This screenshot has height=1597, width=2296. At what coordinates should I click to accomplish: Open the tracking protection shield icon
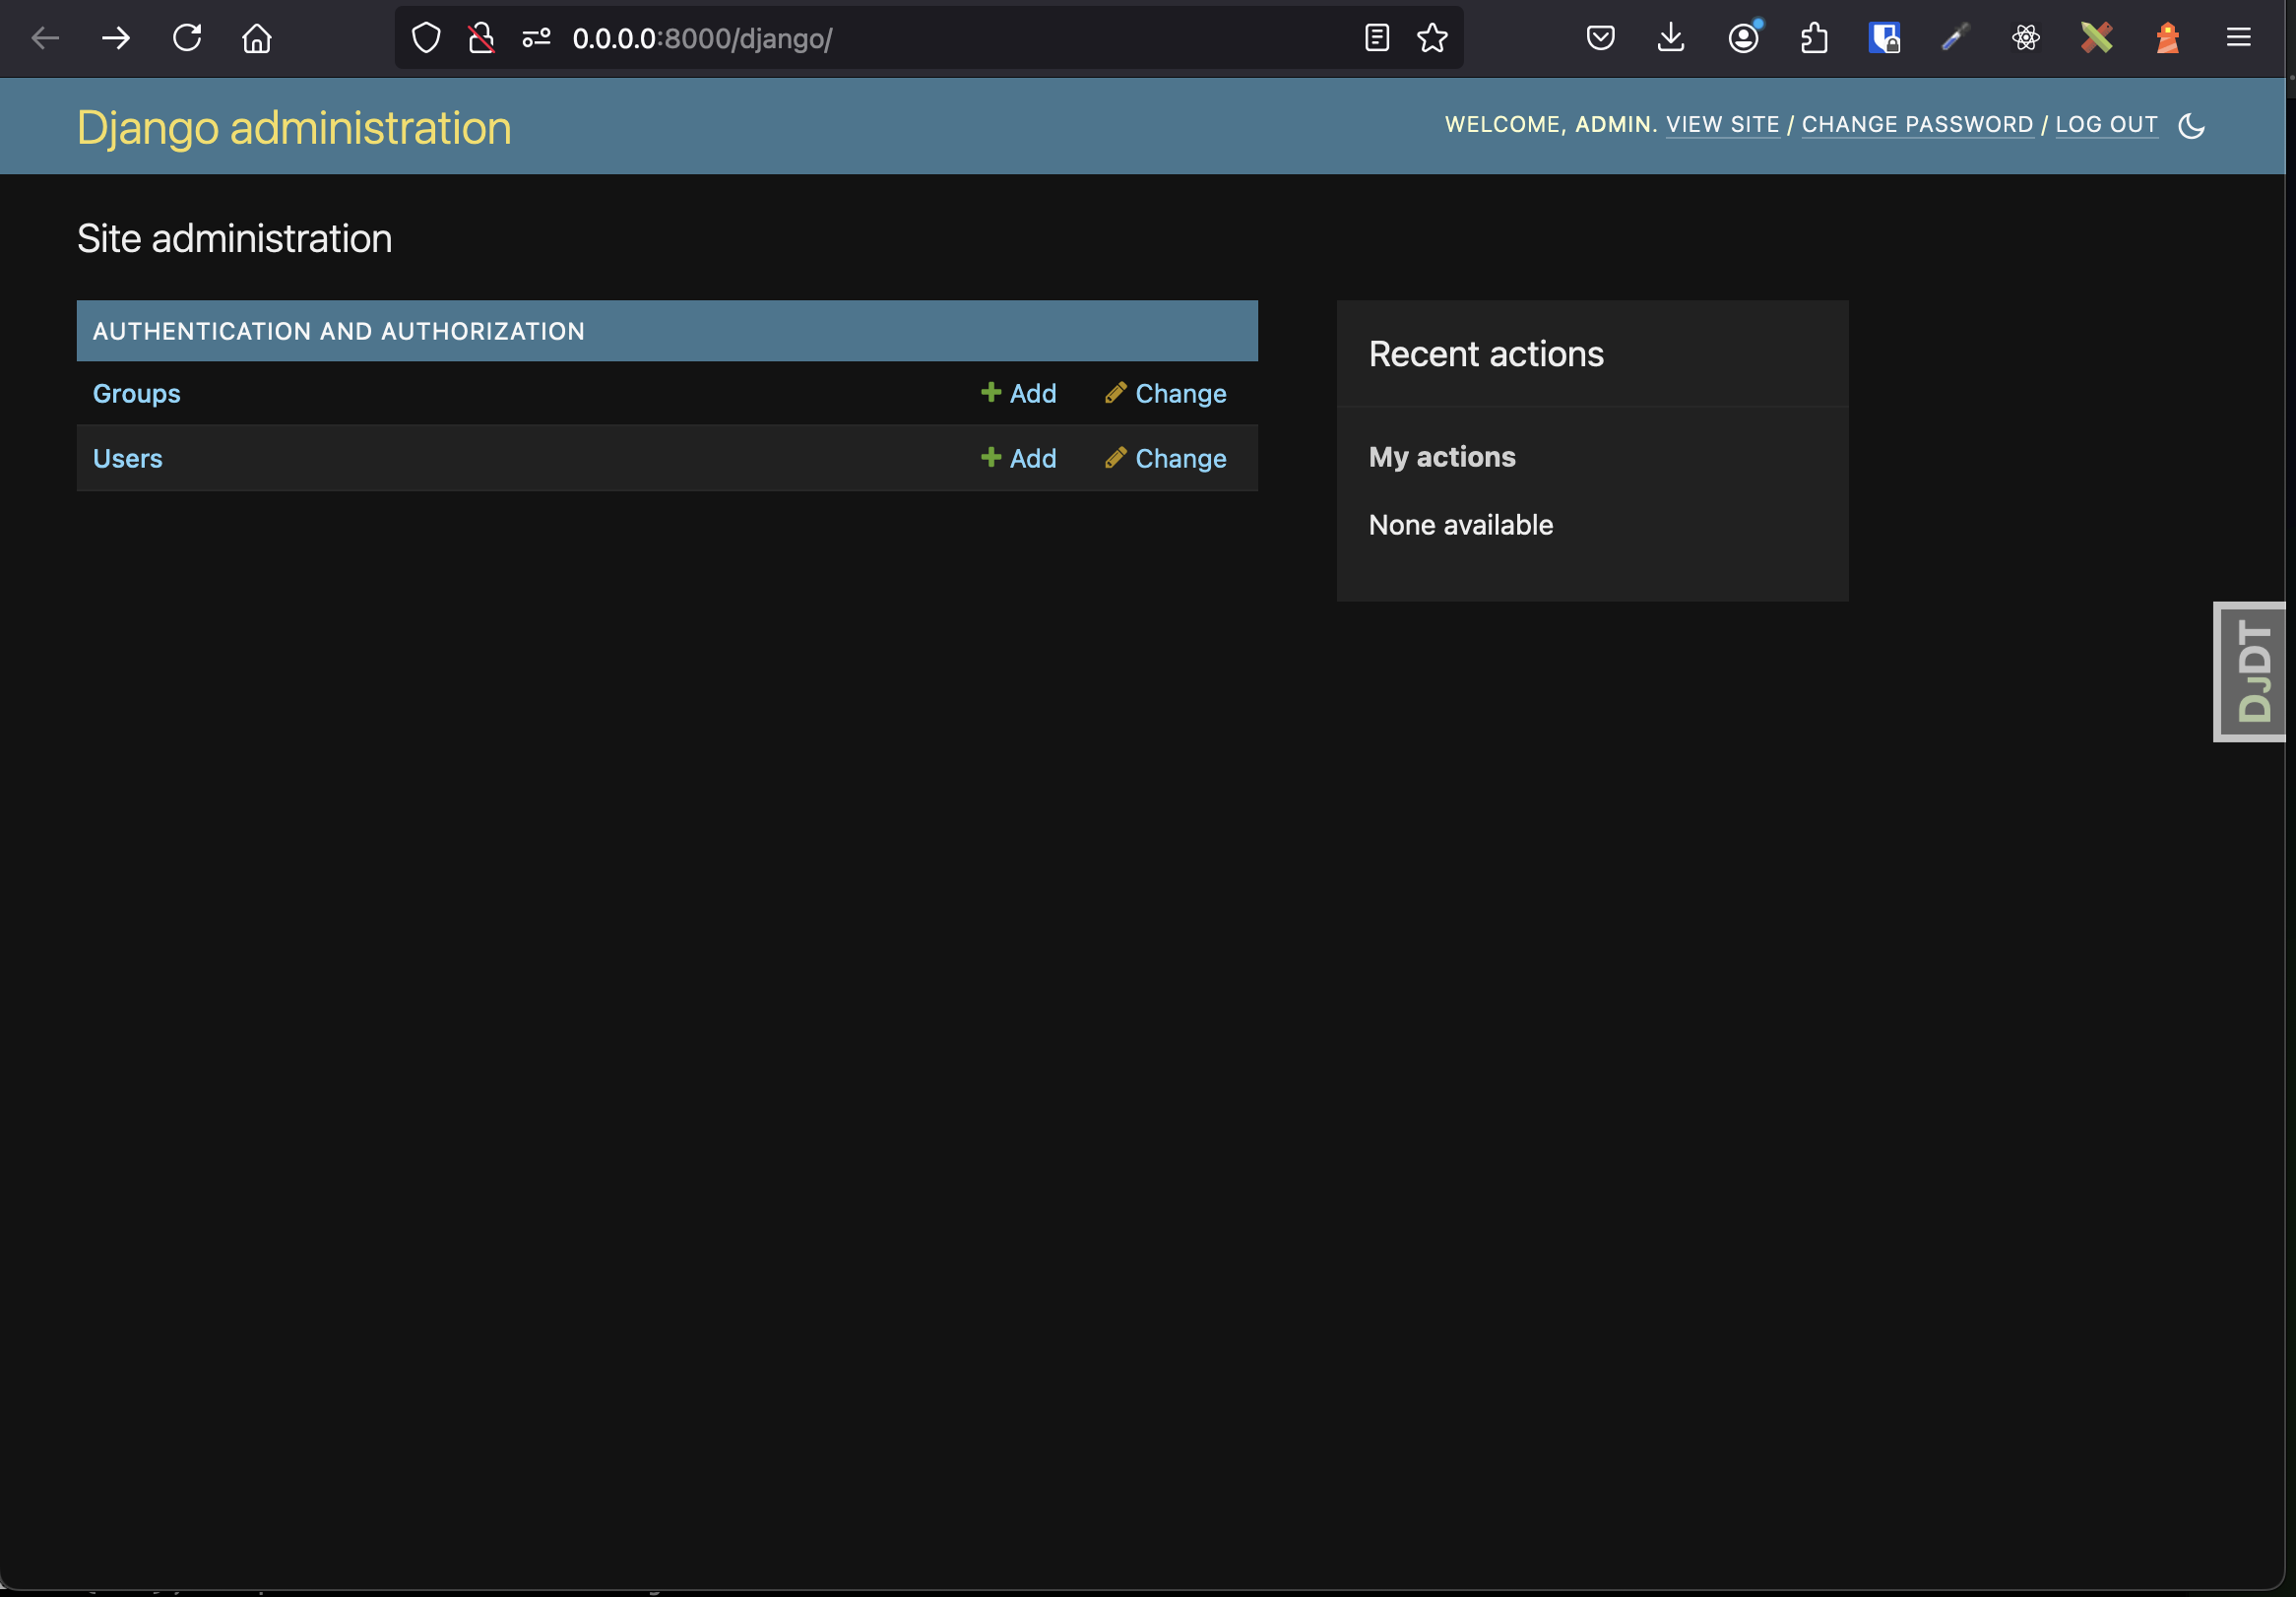tap(426, 38)
